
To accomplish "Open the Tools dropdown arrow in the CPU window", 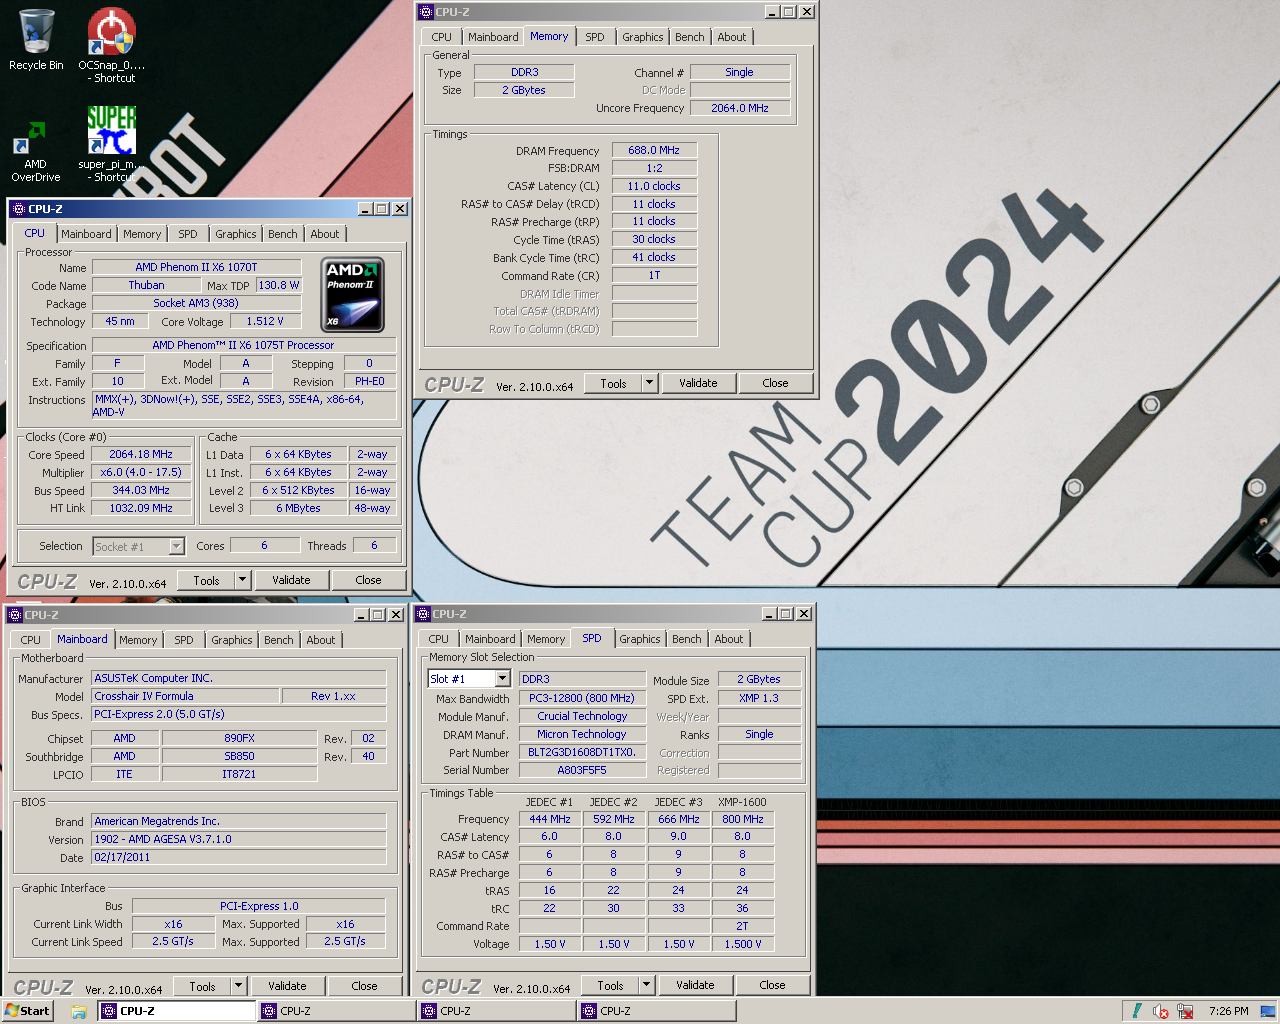I will tap(242, 580).
